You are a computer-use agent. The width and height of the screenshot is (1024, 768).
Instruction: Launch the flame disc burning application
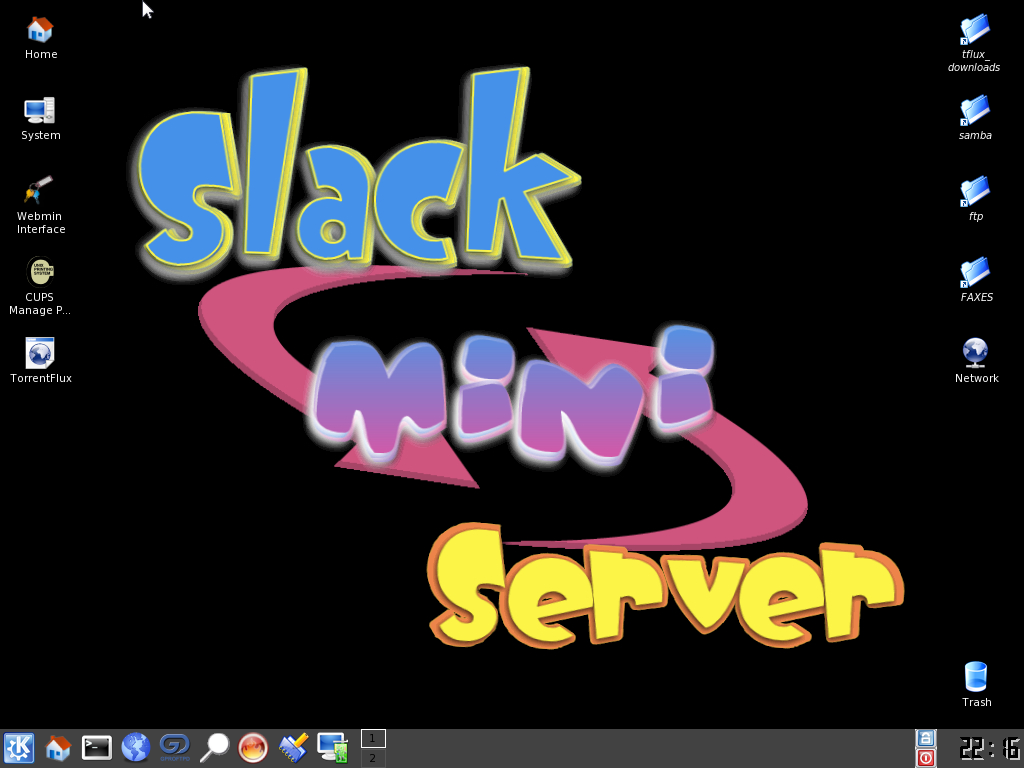pyautogui.click(x=253, y=747)
